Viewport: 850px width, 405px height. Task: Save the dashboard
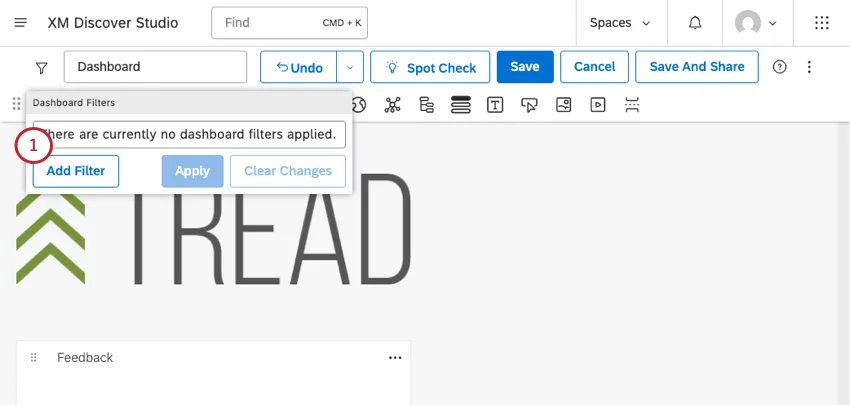525,67
